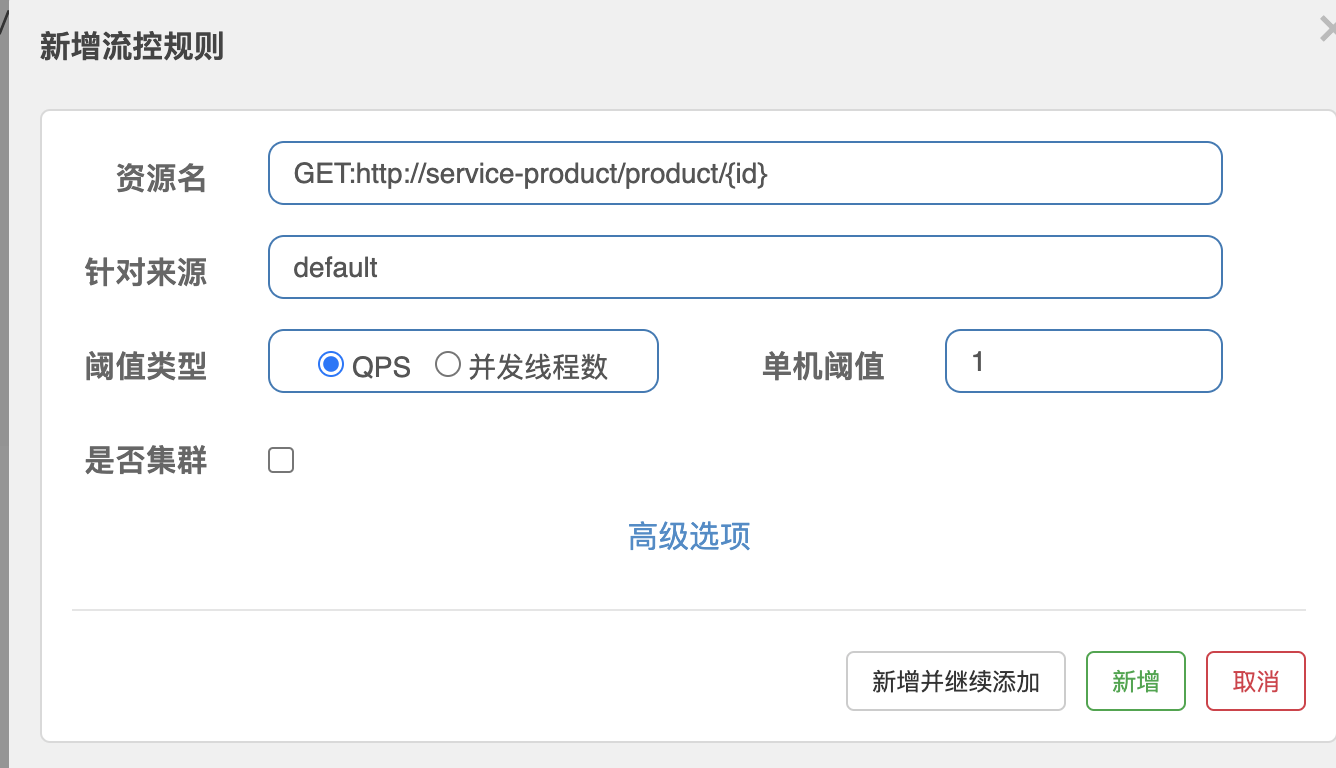Click the 单机阈值 label
The image size is (1336, 768).
[x=823, y=366]
